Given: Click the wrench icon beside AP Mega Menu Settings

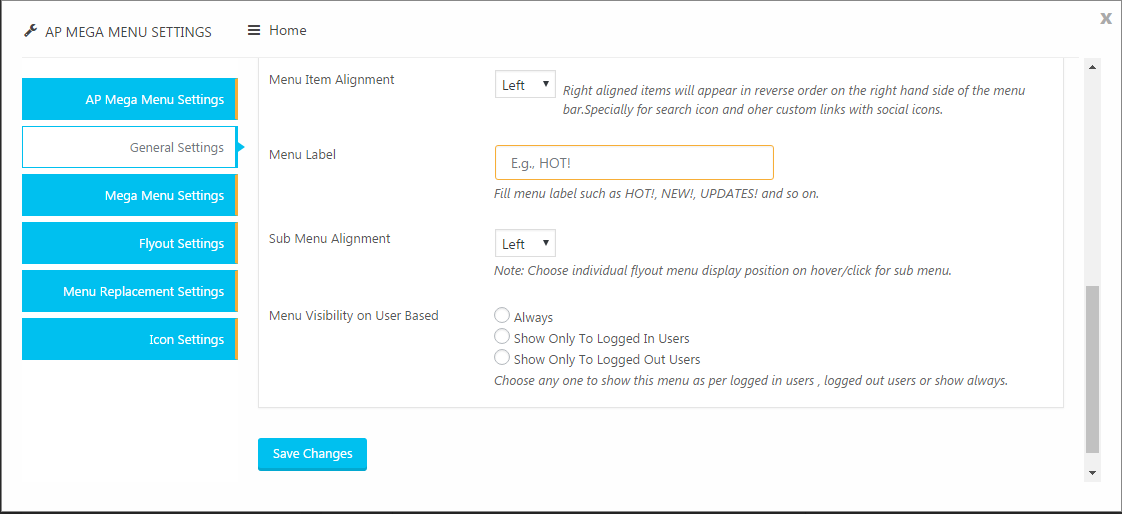Looking at the screenshot, I should point(30,31).
